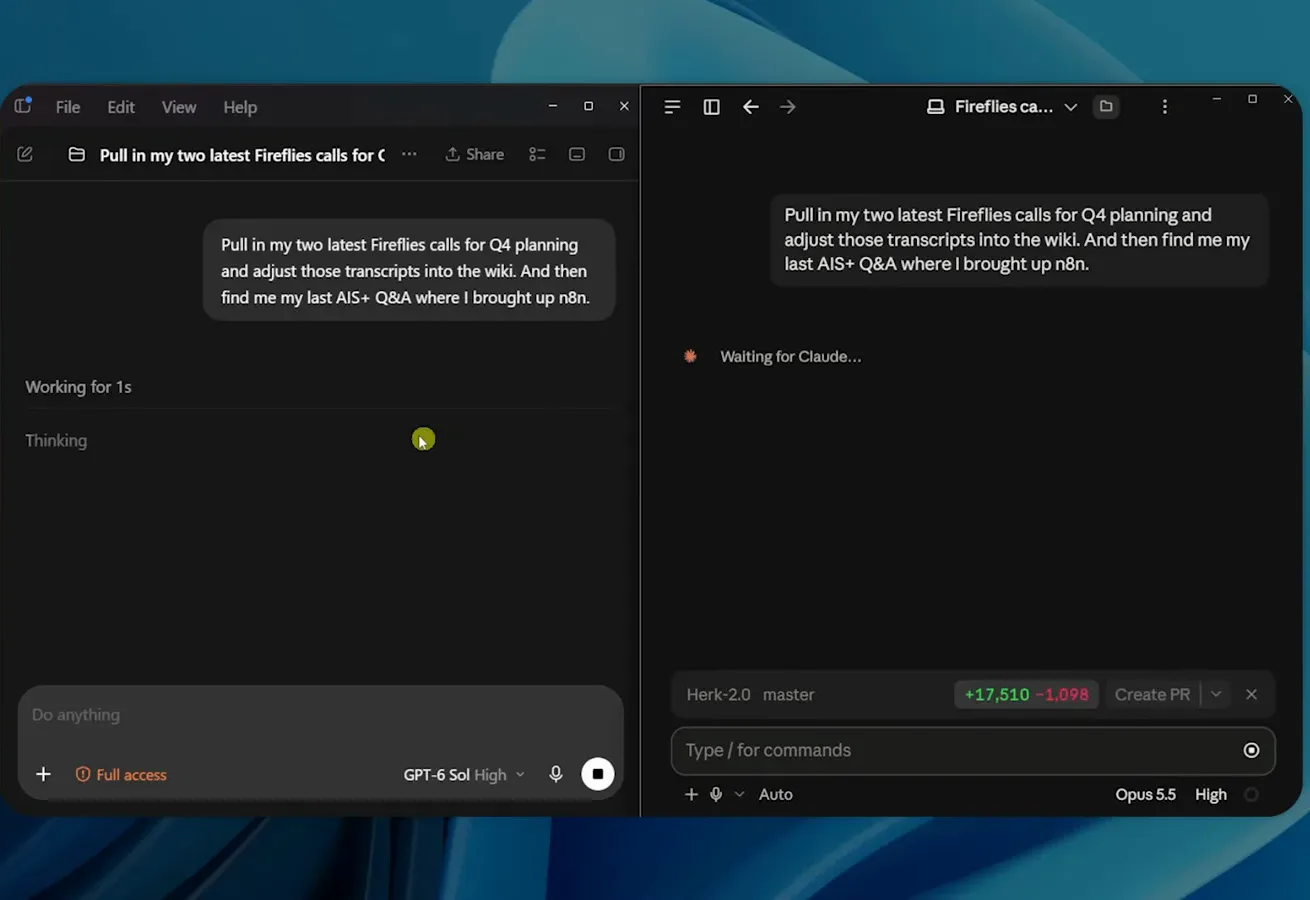Toggle the right side panel icon in left window

coord(617,154)
